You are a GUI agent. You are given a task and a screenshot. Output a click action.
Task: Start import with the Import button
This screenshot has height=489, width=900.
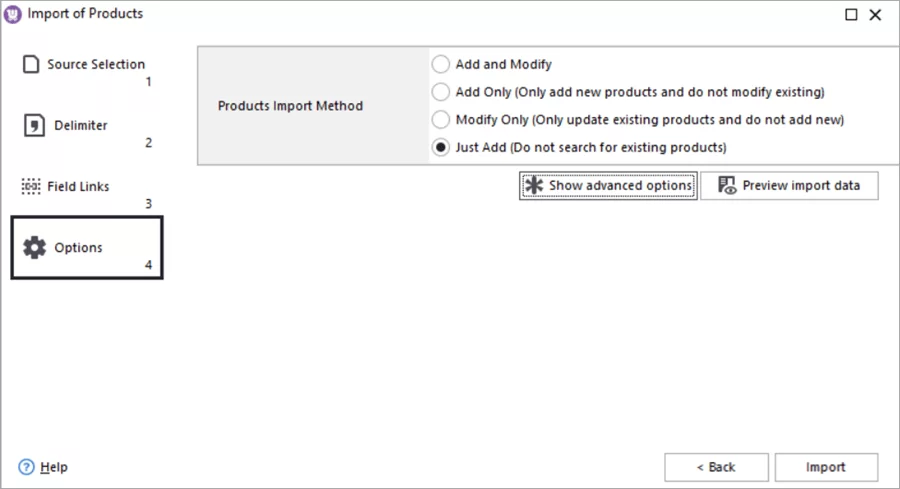click(826, 467)
